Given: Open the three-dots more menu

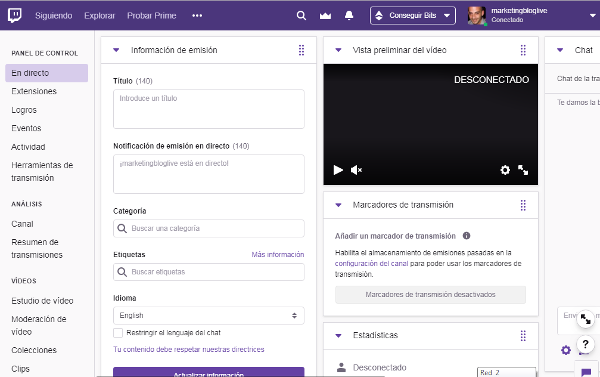Looking at the screenshot, I should [x=197, y=16].
